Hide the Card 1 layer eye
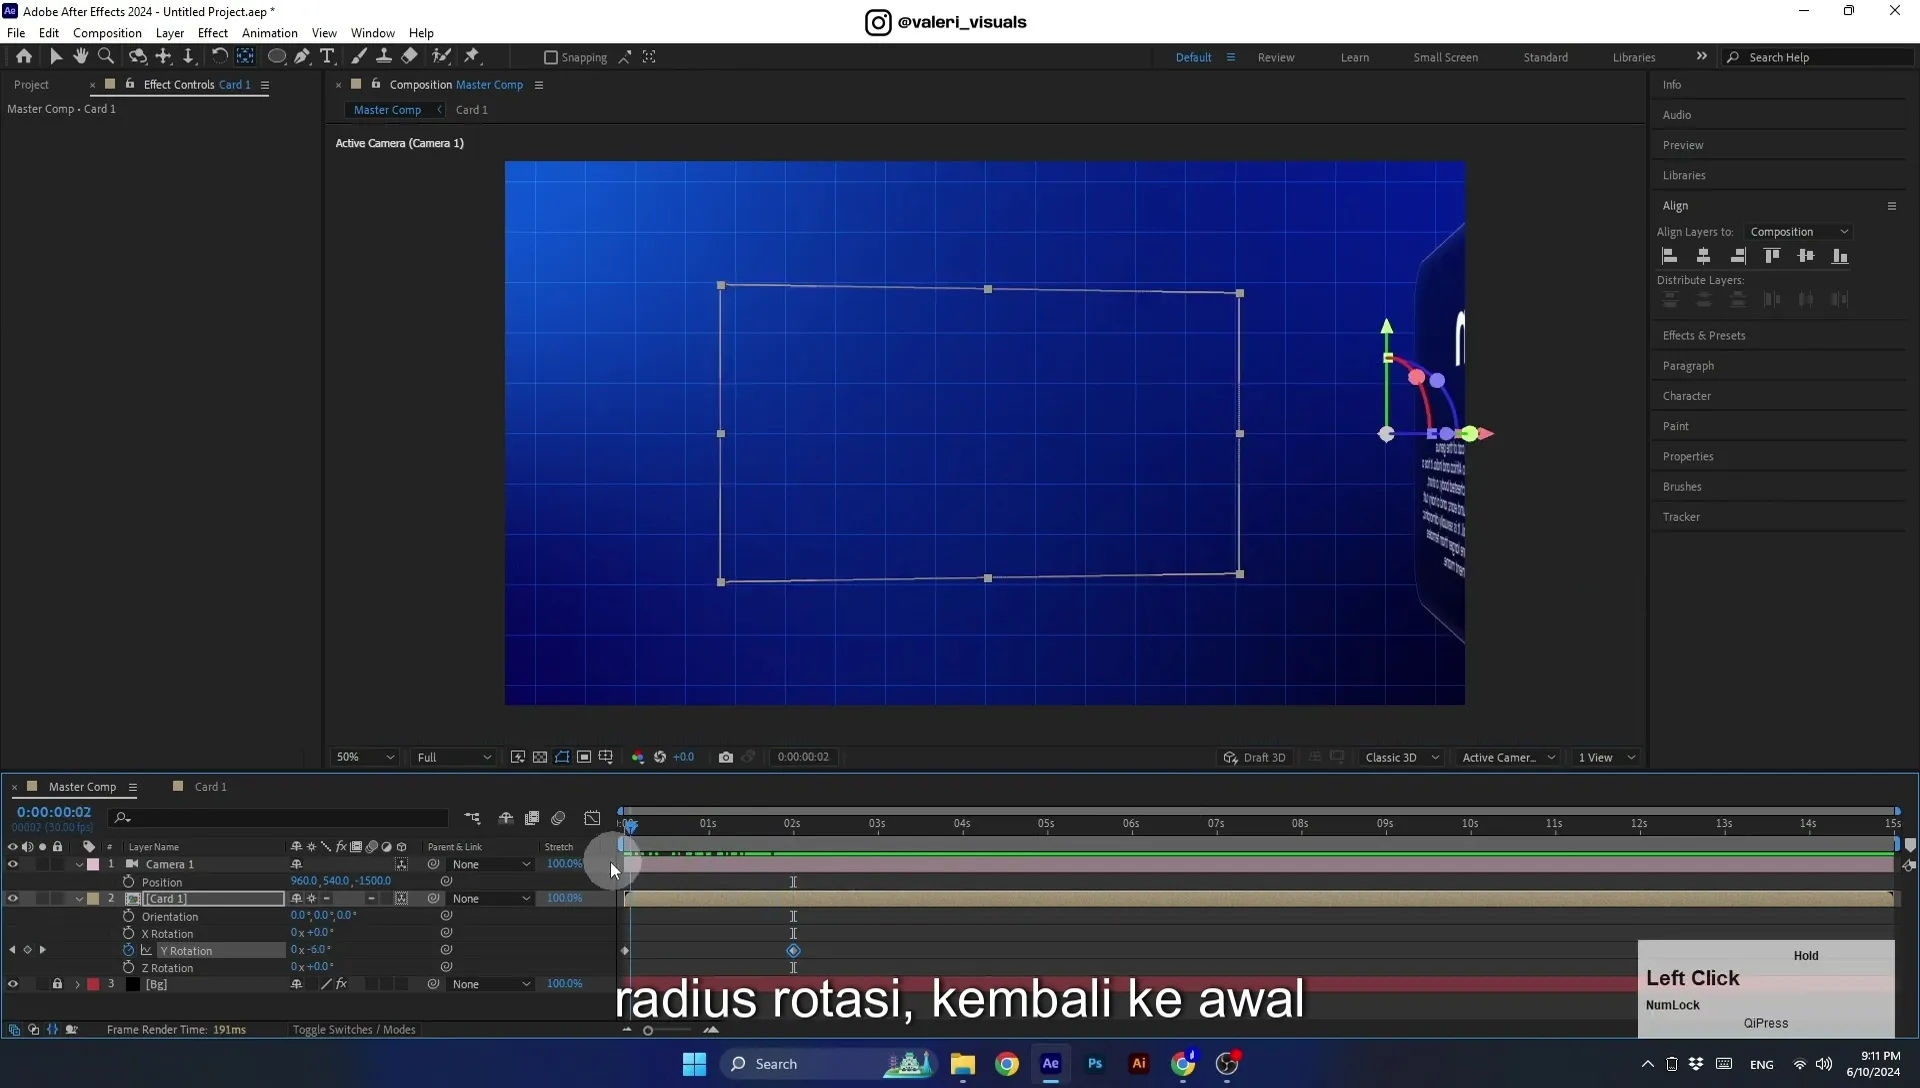The height and width of the screenshot is (1088, 1920). tap(13, 898)
